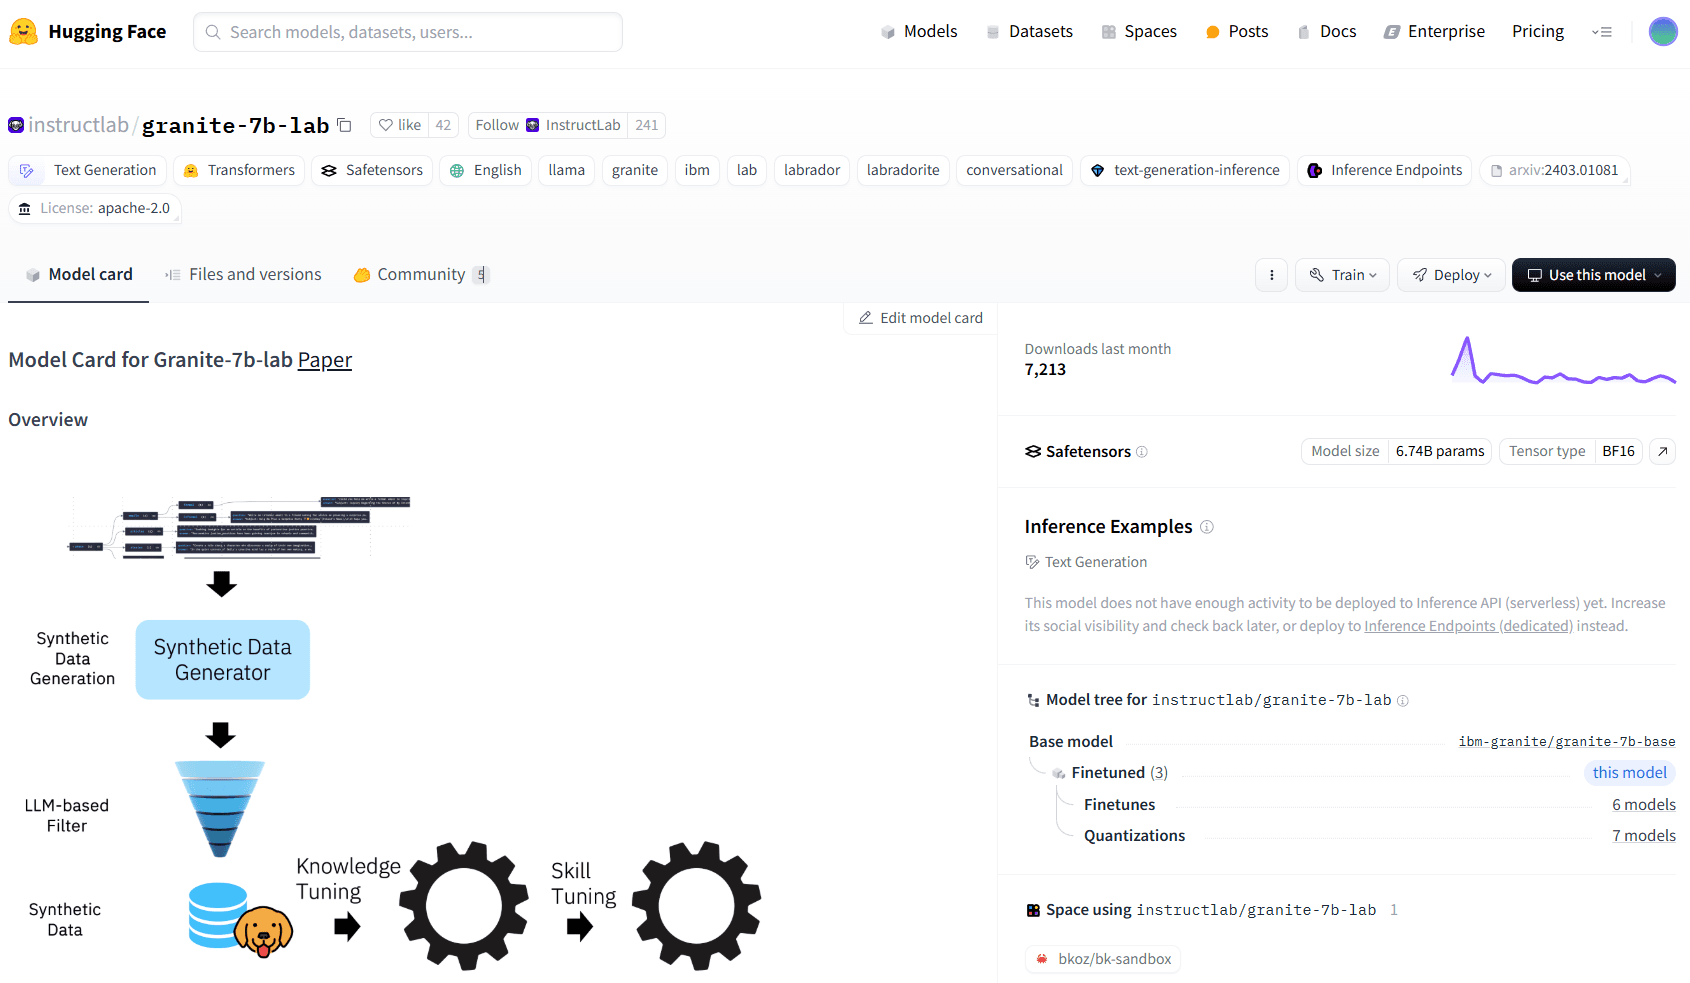Click the this model badge

point(1629,773)
